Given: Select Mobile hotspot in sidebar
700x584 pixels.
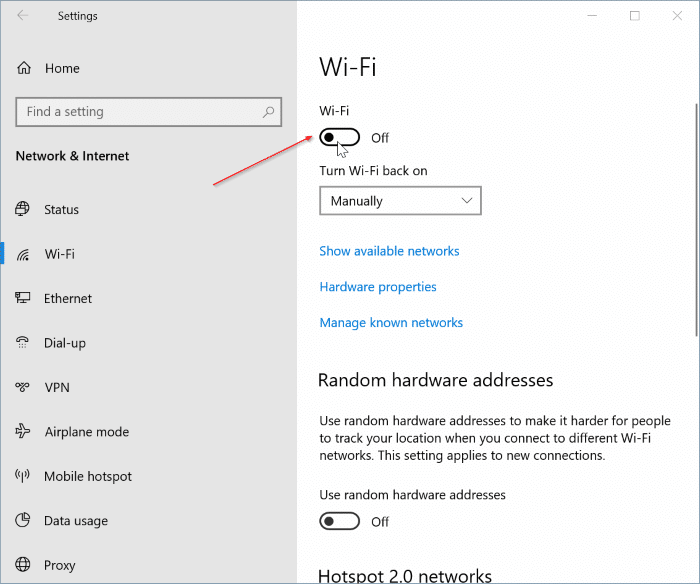Looking at the screenshot, I should 88,476.
